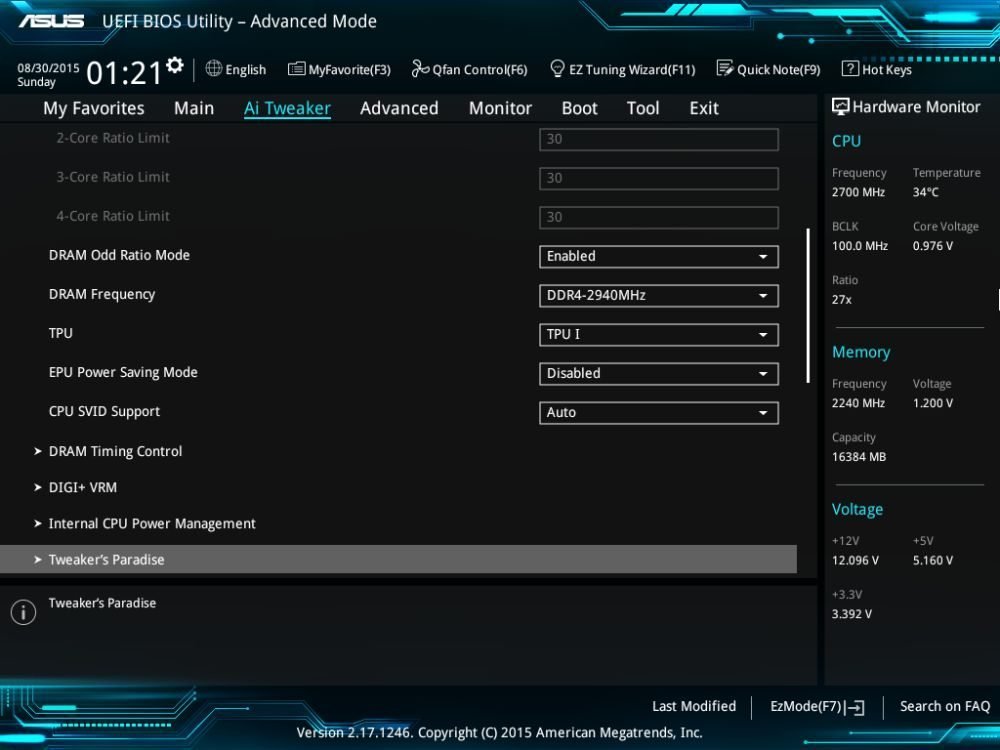This screenshot has width=1000, height=750.
Task: Click the 08/30/2015 date text
Action: [x=48, y=68]
